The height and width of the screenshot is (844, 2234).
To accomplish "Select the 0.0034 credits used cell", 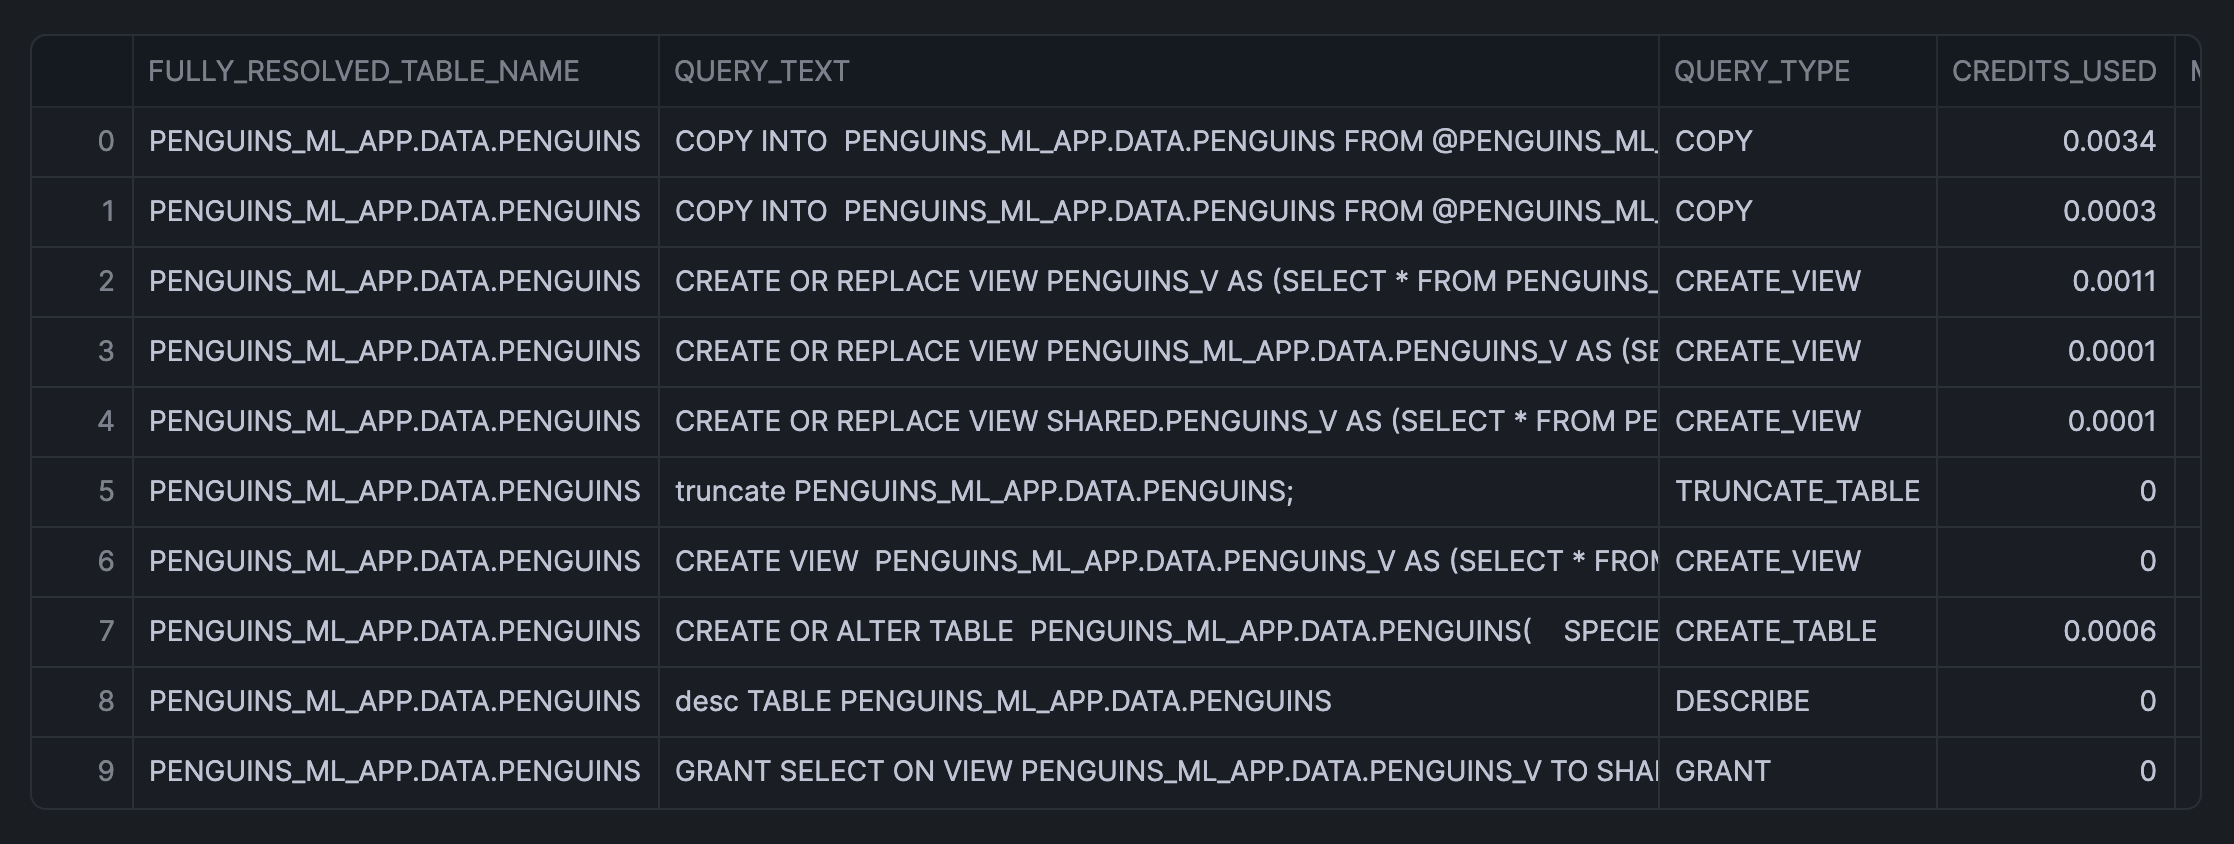I will tap(2108, 141).
